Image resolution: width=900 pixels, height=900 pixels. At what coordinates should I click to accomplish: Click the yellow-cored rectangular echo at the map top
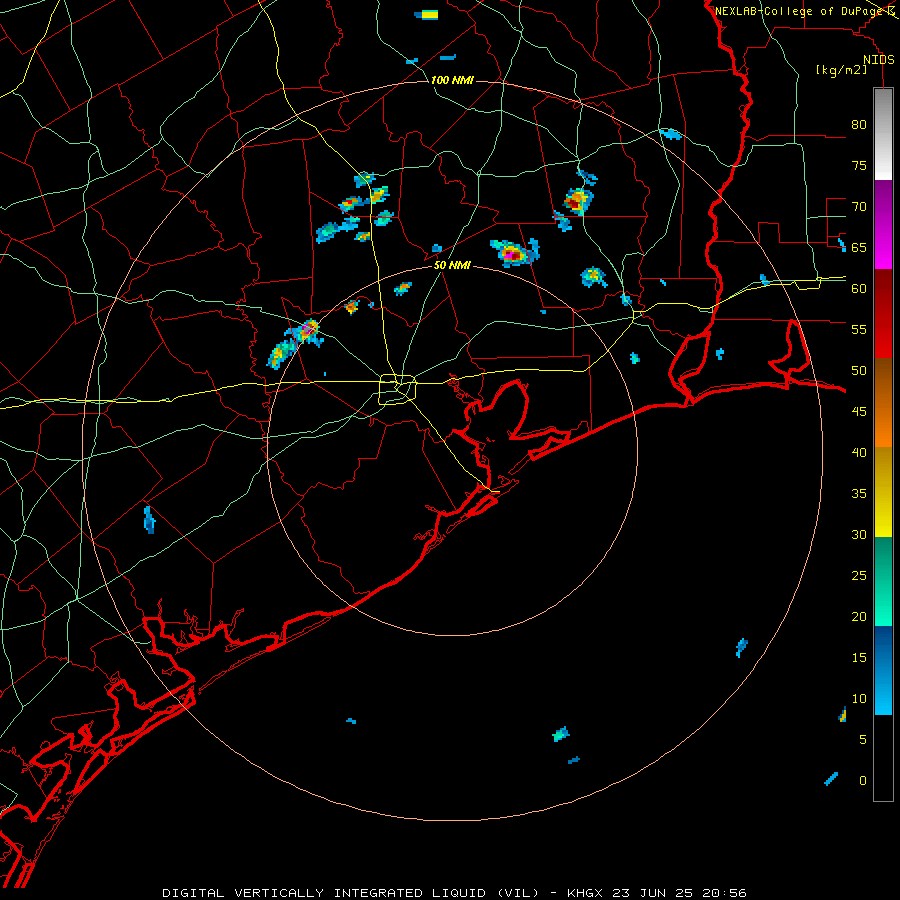[427, 15]
